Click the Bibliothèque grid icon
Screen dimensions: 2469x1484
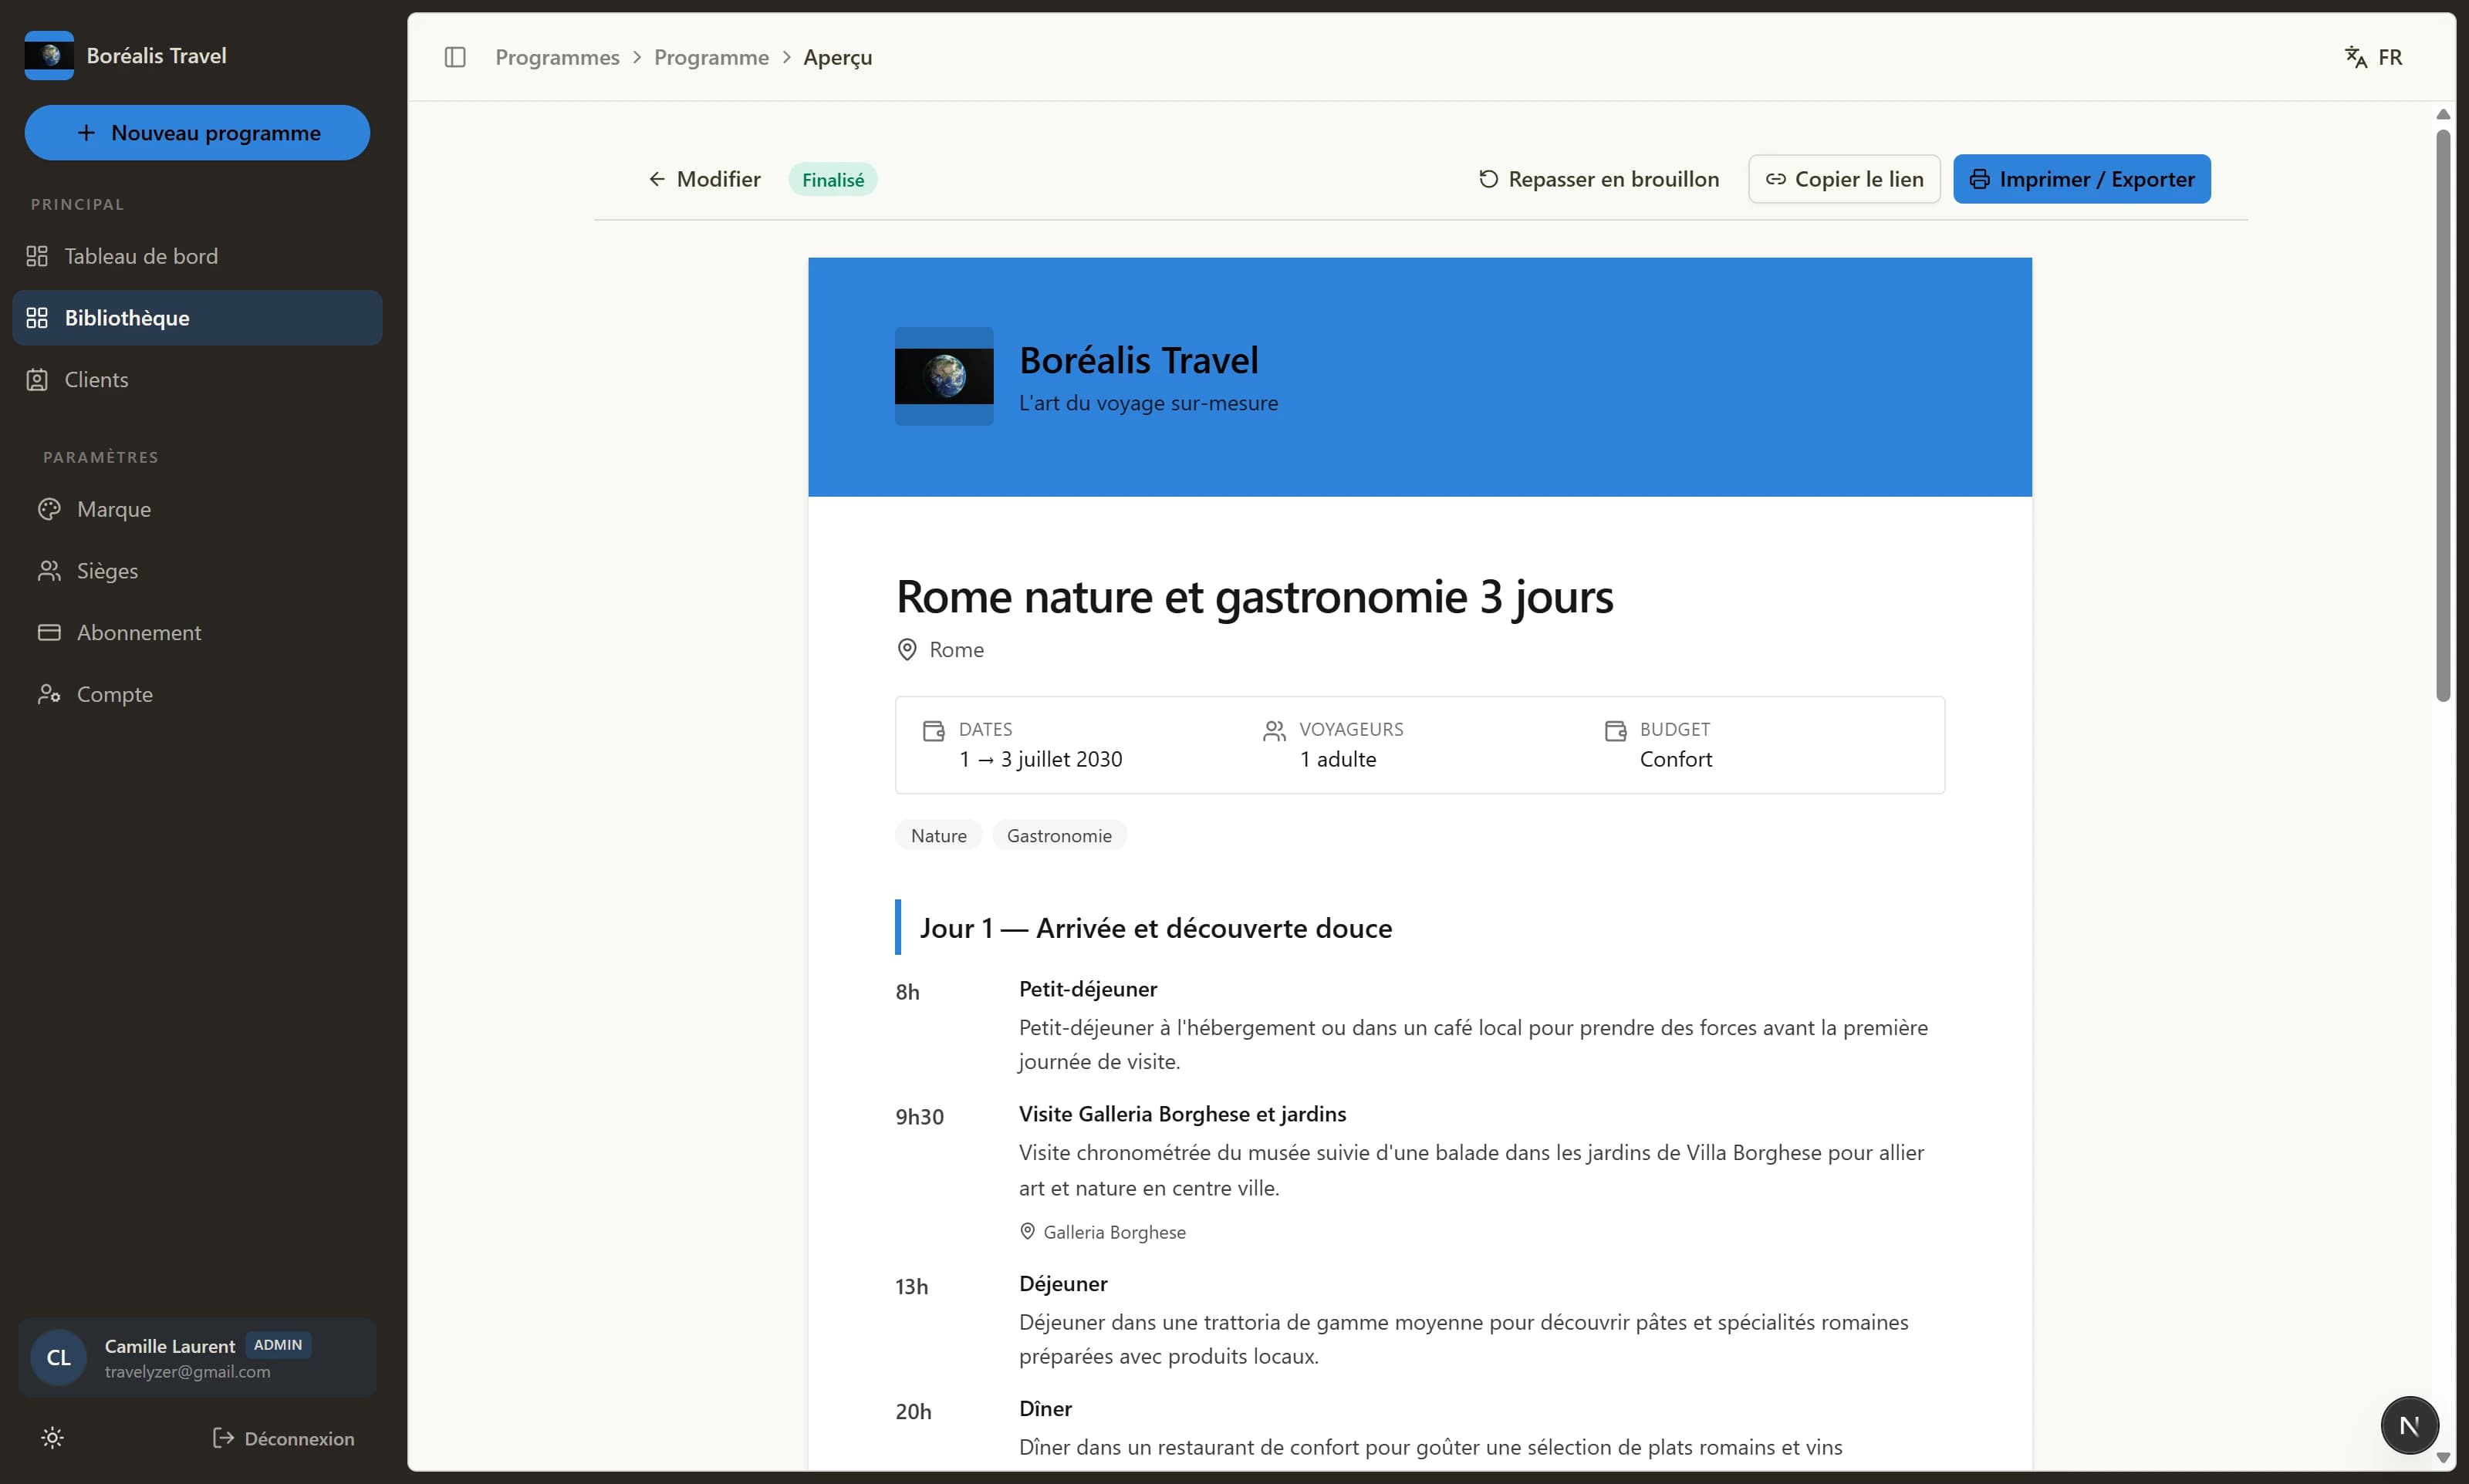[x=37, y=318]
